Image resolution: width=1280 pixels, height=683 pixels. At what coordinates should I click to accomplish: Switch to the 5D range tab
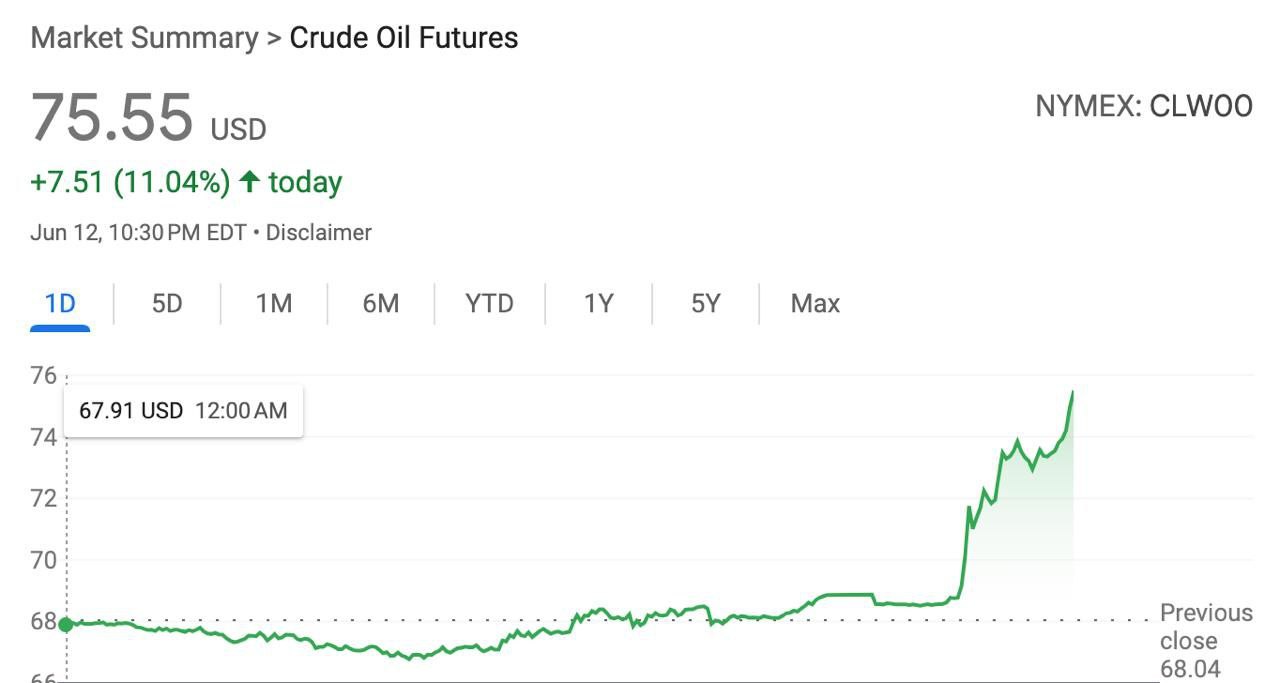(x=167, y=303)
